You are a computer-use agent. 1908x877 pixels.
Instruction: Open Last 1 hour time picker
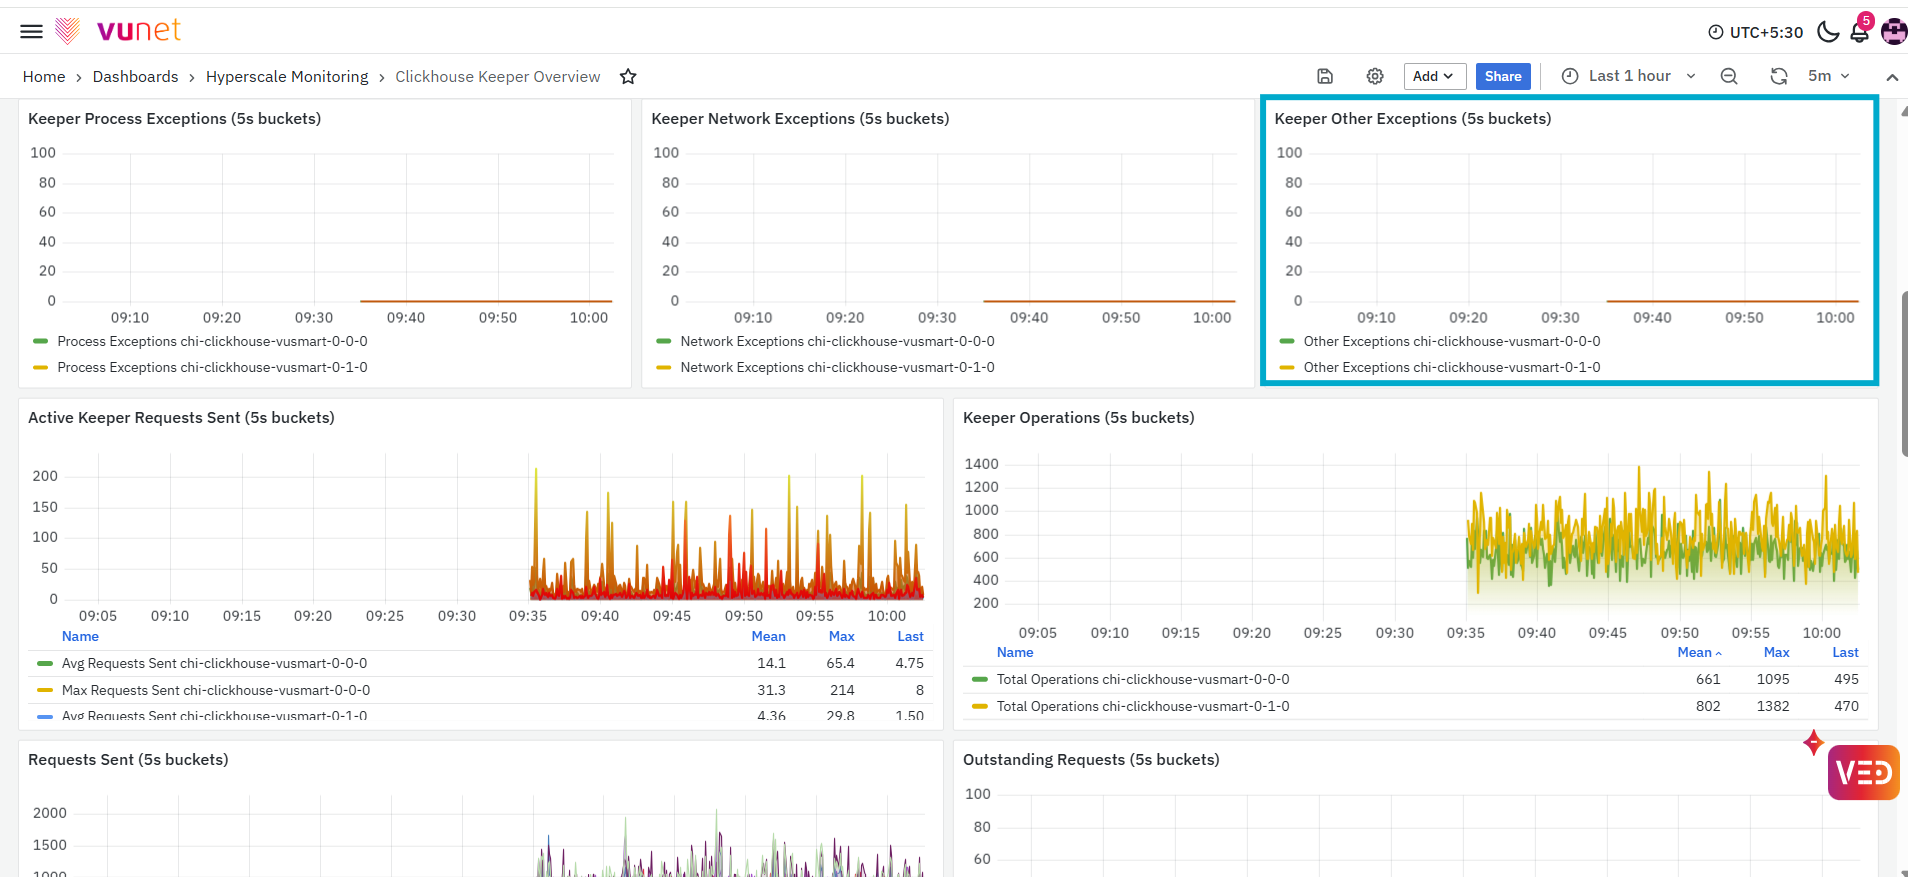1629,76
